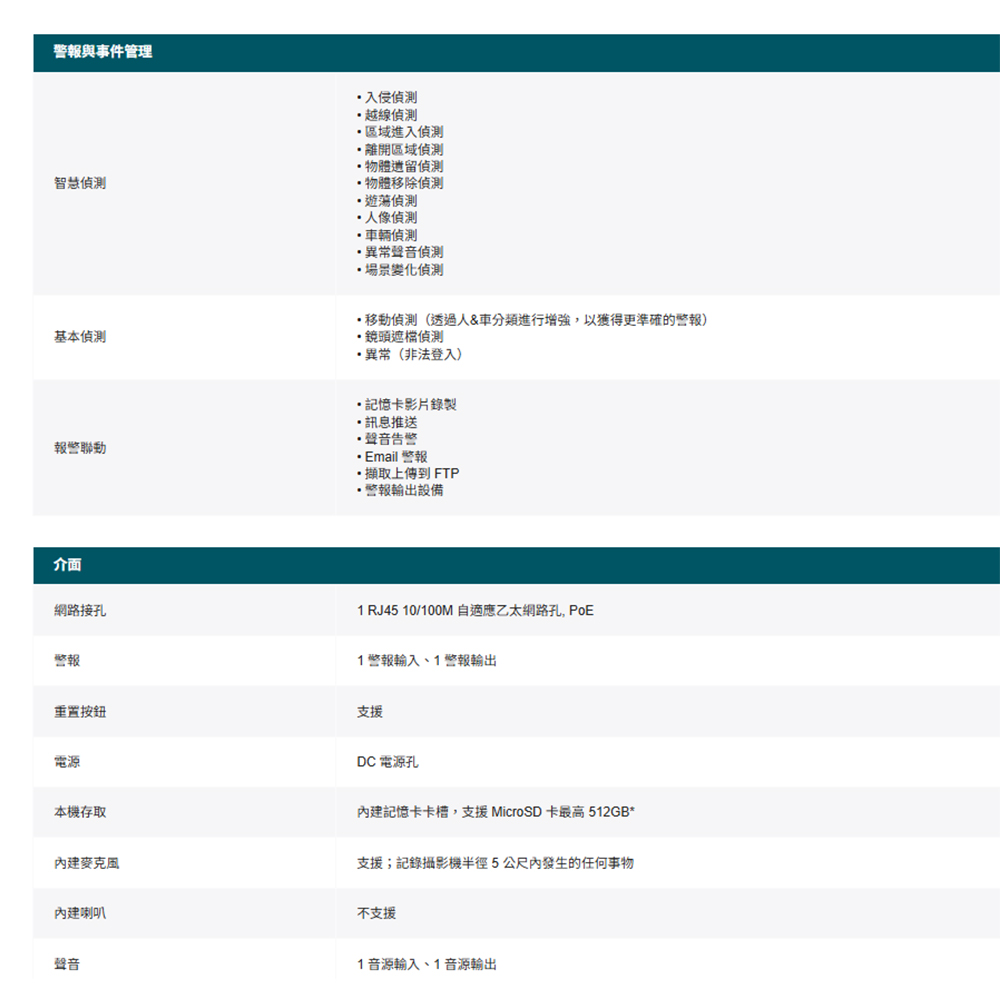Select the 遊蕩偵測 bullet item
1000x1000 pixels.
pyautogui.click(x=390, y=201)
